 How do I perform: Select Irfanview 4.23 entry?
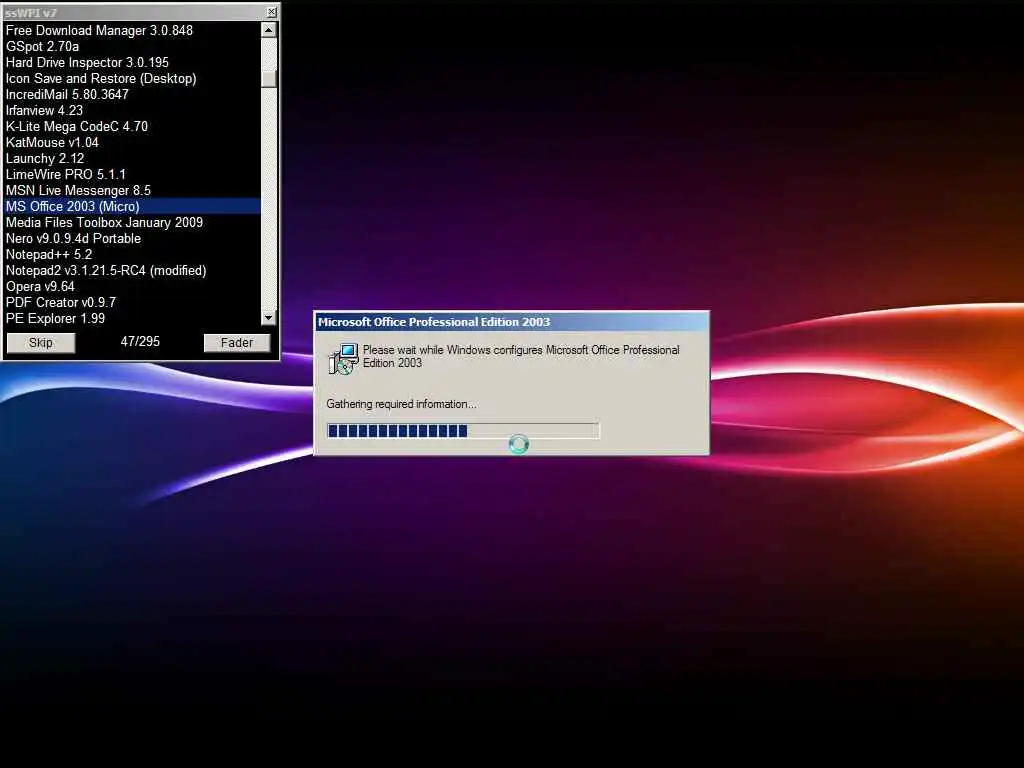click(132, 110)
